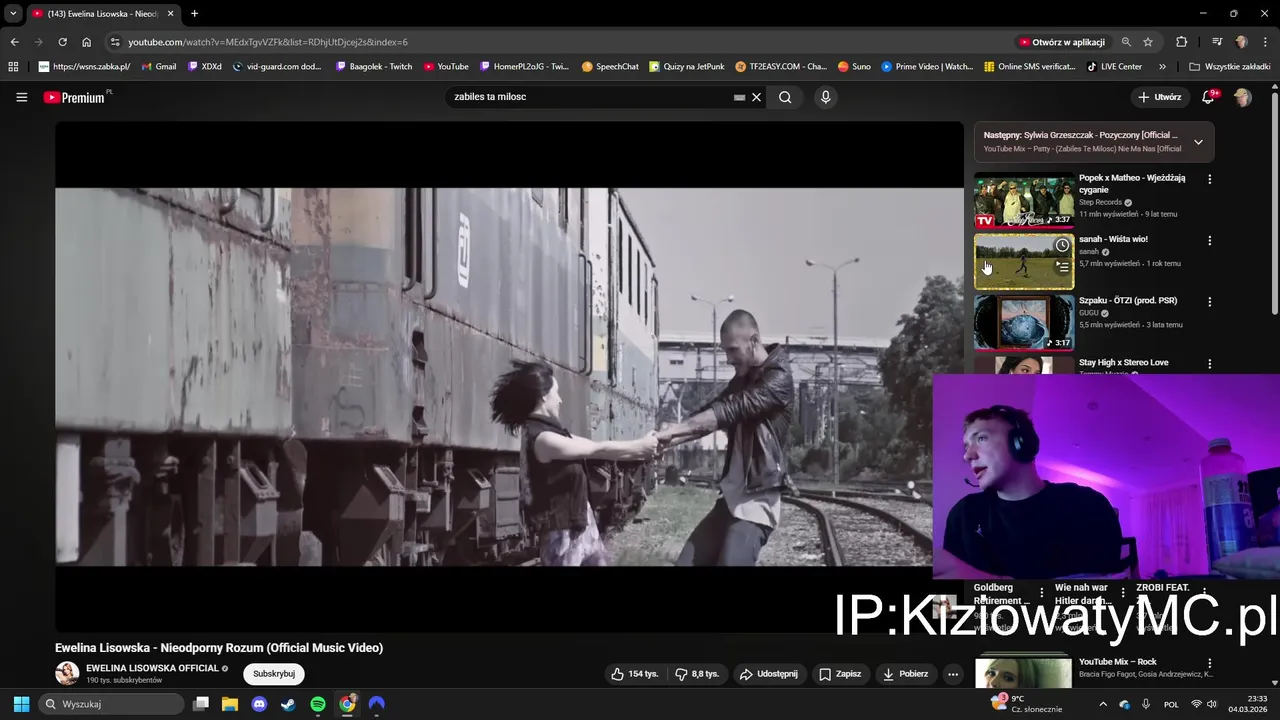Viewport: 1280px width, 720px height.
Task: Open EWELINA LISOWSKA OFFICIAL channel name
Action: [x=152, y=668]
